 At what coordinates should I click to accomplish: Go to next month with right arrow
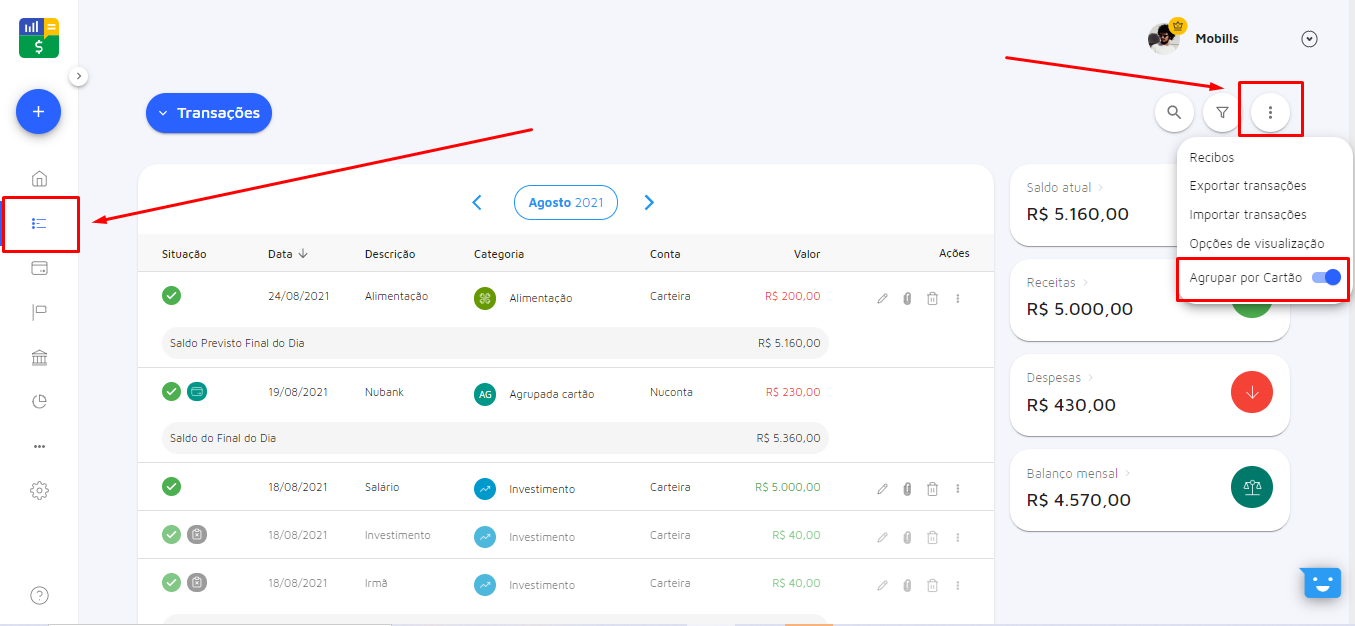tap(649, 202)
